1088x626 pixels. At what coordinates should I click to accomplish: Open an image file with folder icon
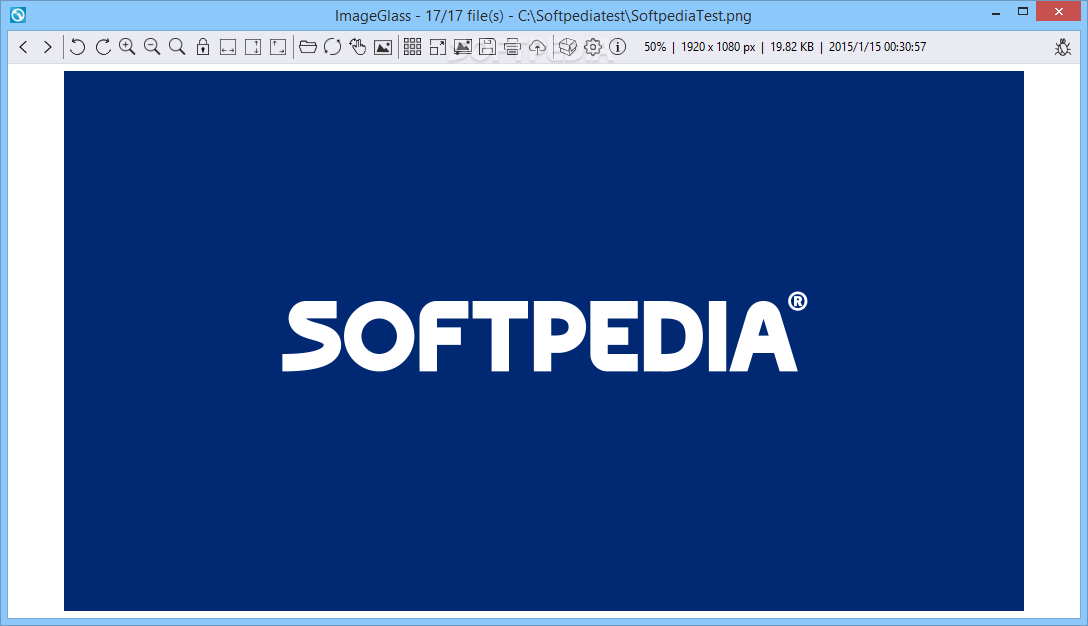click(307, 47)
